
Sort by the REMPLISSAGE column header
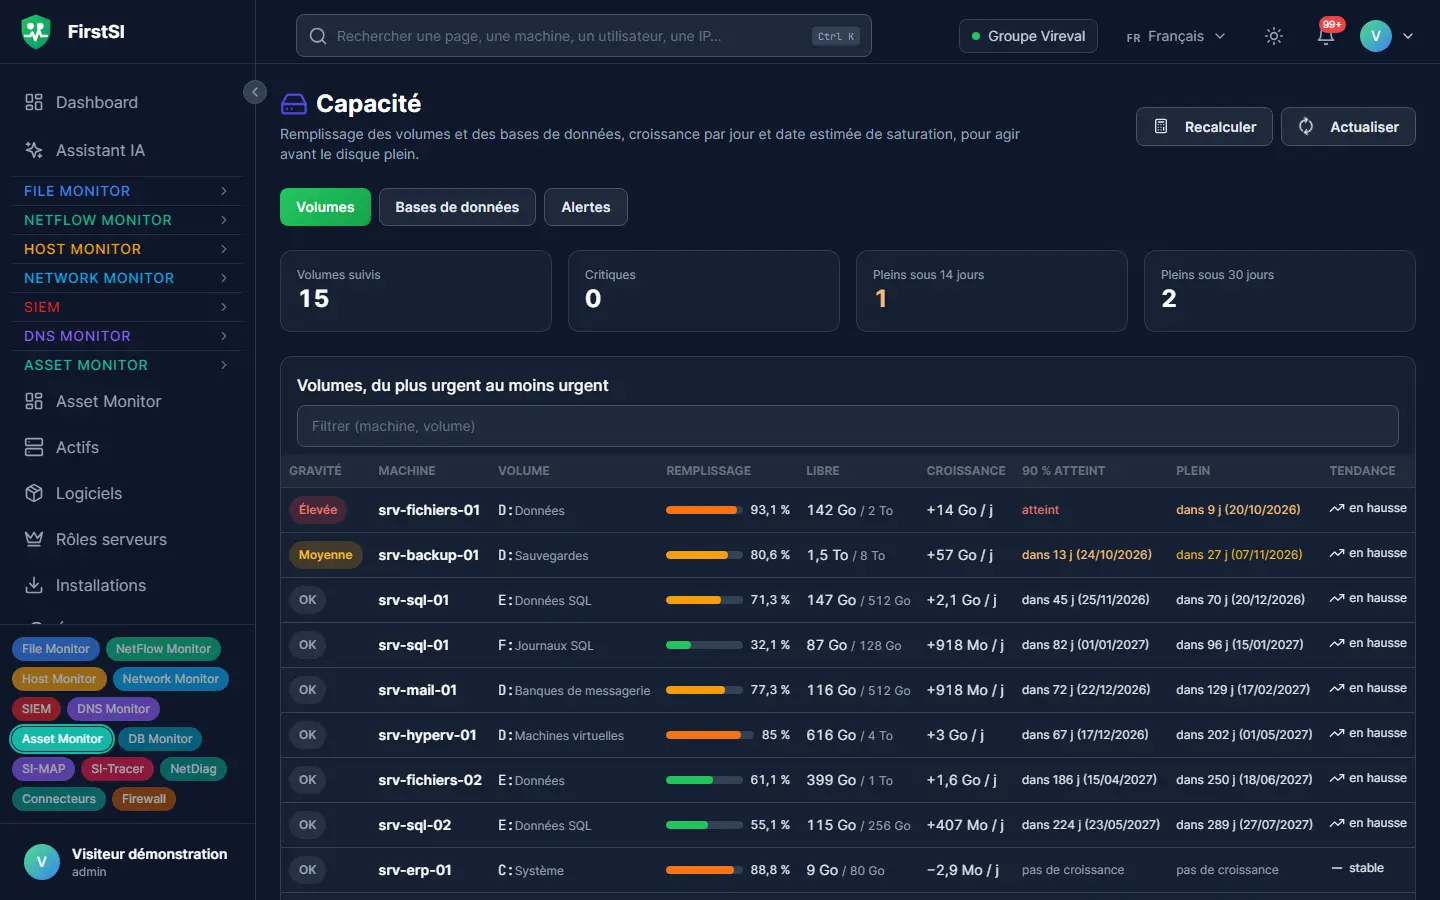[709, 471]
